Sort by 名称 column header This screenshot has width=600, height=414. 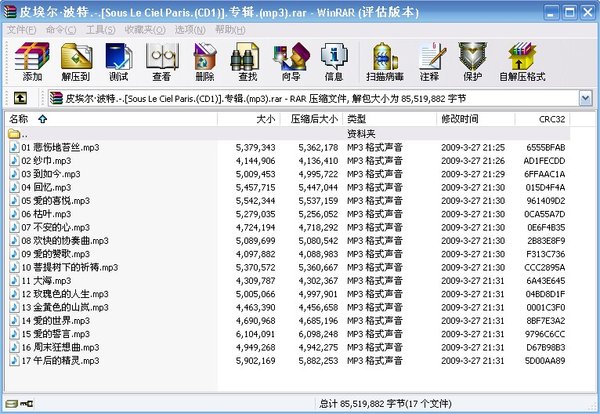click(111, 119)
